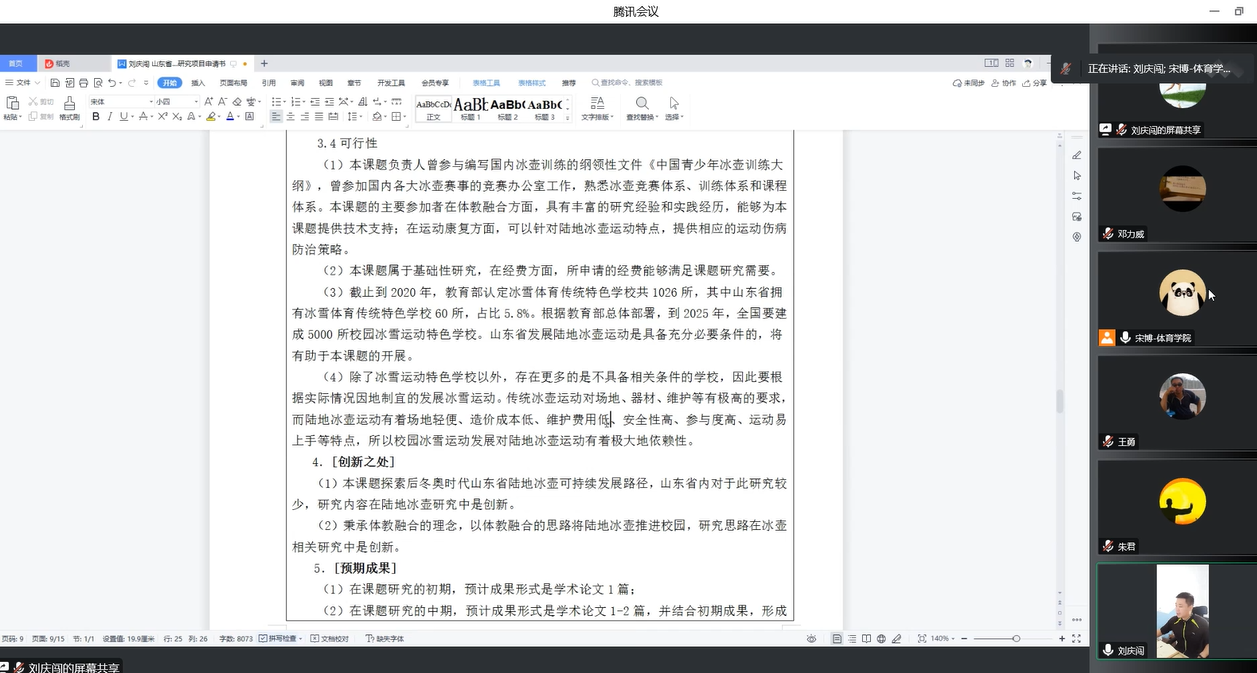Toggle eye protection mode in status bar
Image resolution: width=1257 pixels, height=673 pixels.
click(x=811, y=638)
